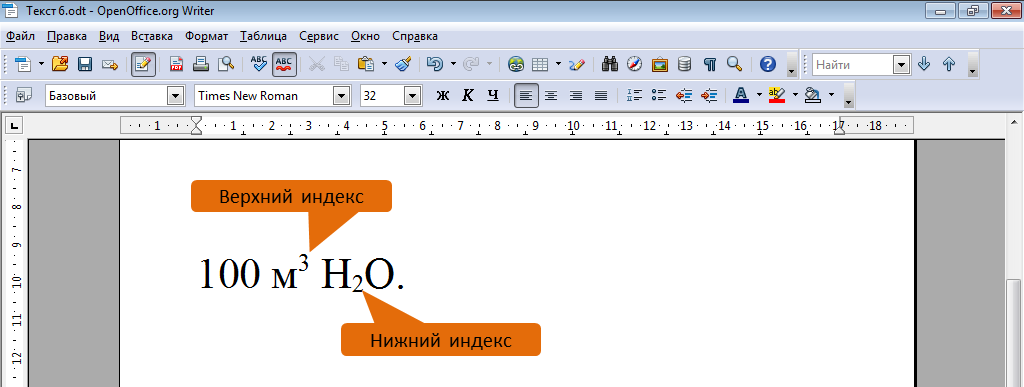Save the document with the floppy disk icon
Screen dimensions: 1024x387
coord(85,64)
